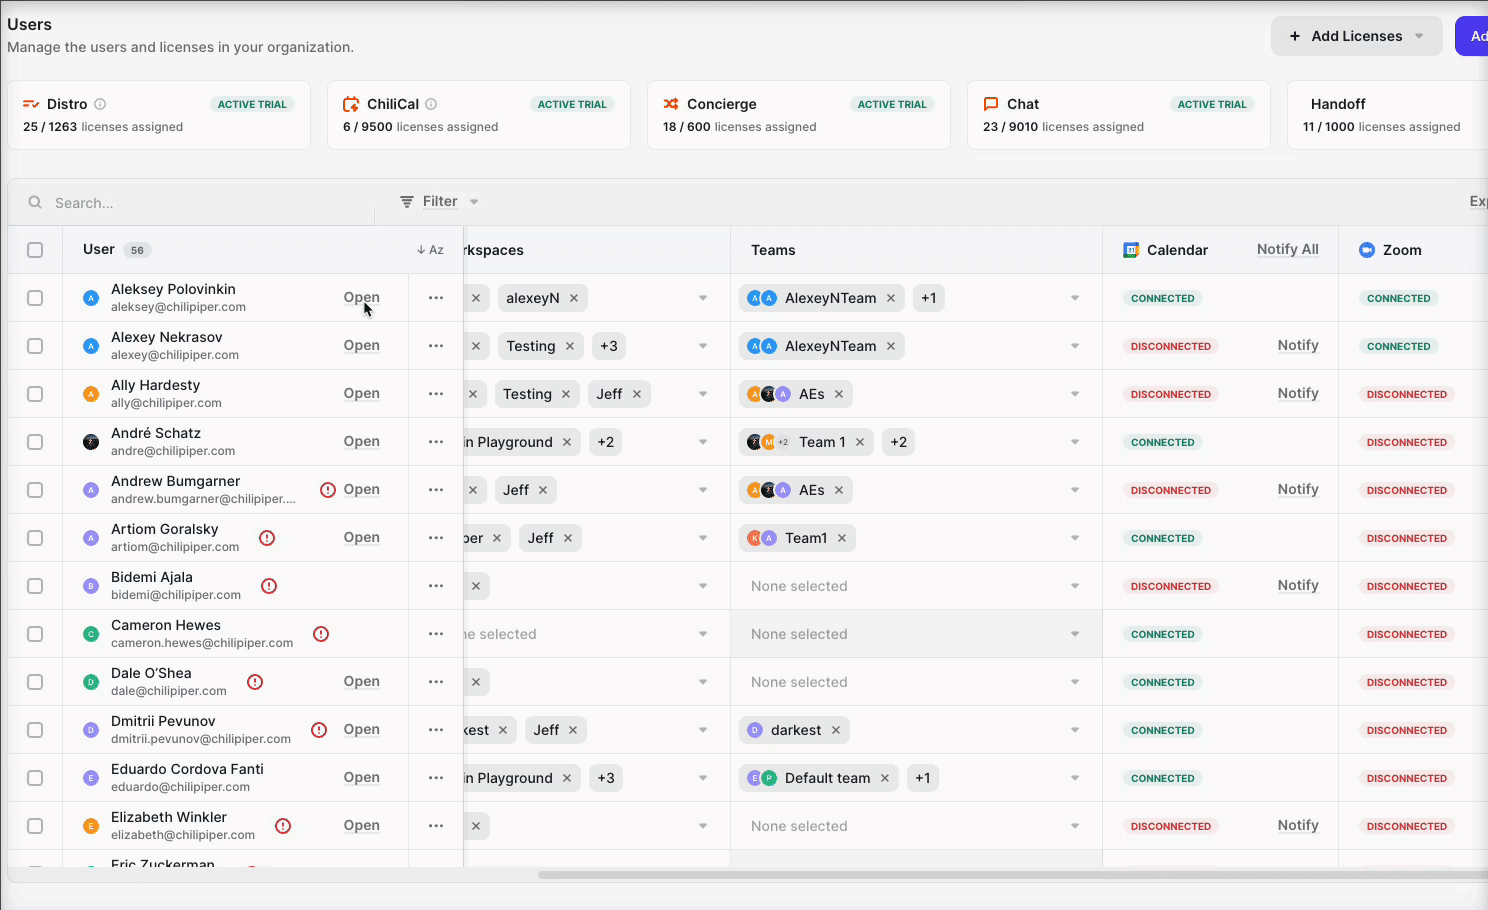Screen dimensions: 1488x910
Task: Open Bidemi Ajala's Teams None selected dropdown
Action: pyautogui.click(x=916, y=586)
